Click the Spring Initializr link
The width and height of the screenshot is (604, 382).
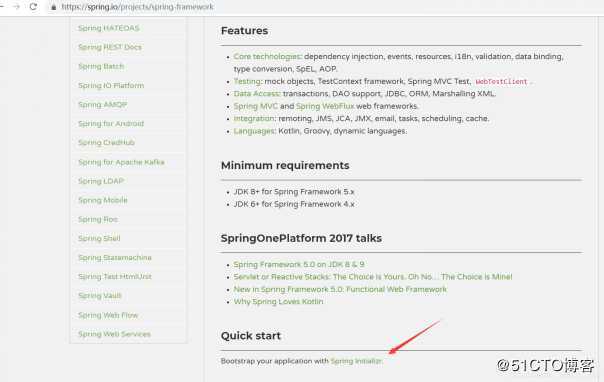click(356, 361)
